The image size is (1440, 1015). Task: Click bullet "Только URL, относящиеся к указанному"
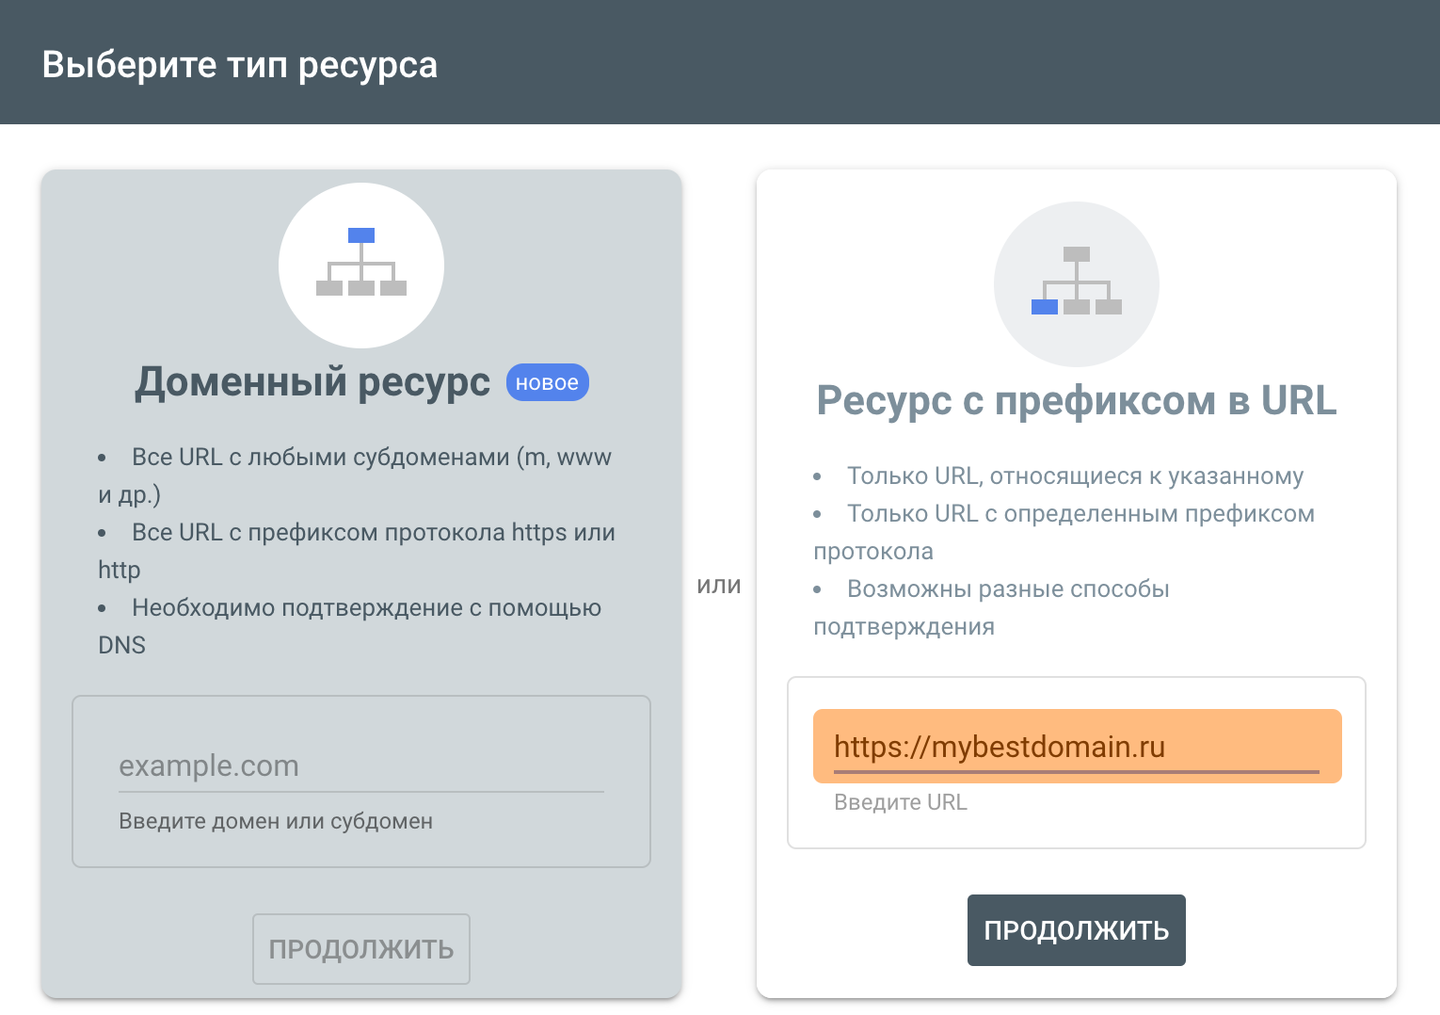pos(1075,476)
